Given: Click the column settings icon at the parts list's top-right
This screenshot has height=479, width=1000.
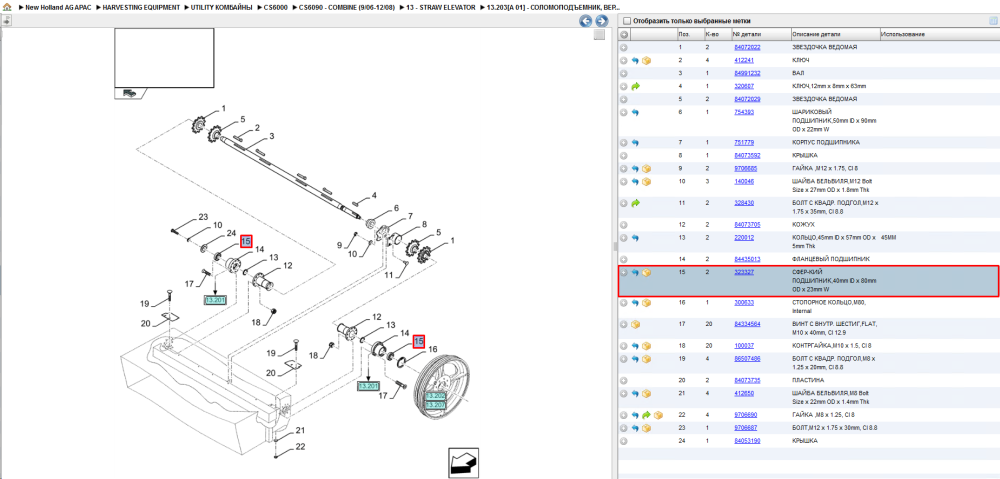Looking at the screenshot, I should (x=993, y=20).
